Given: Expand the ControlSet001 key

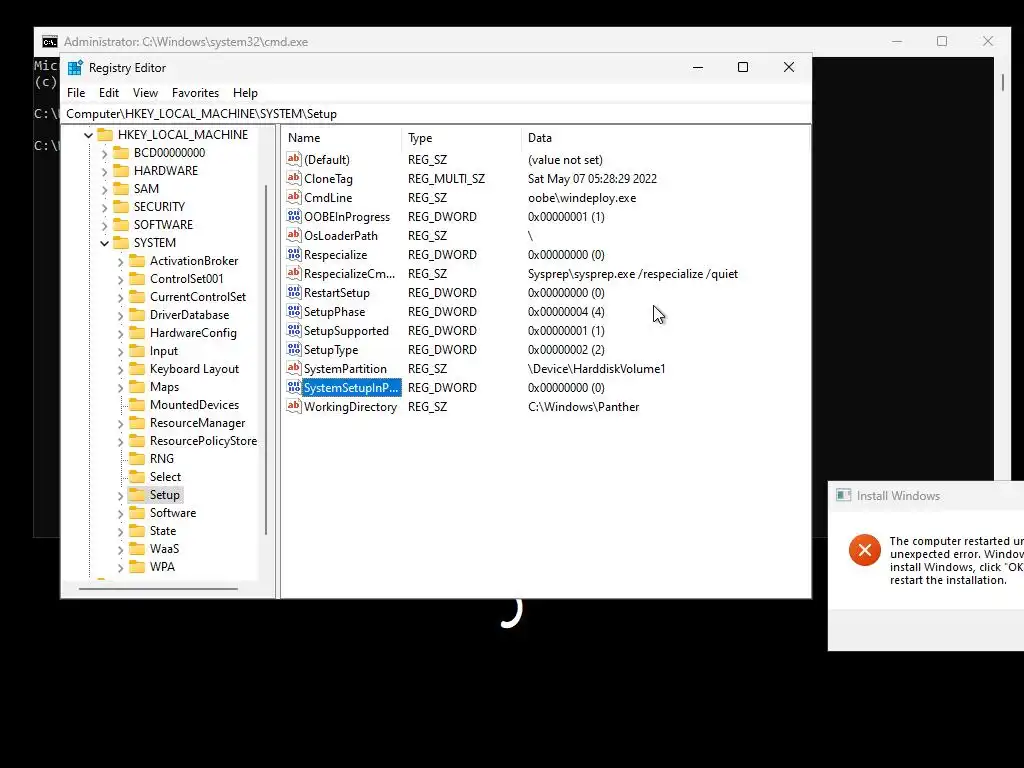Looking at the screenshot, I should click(120, 279).
